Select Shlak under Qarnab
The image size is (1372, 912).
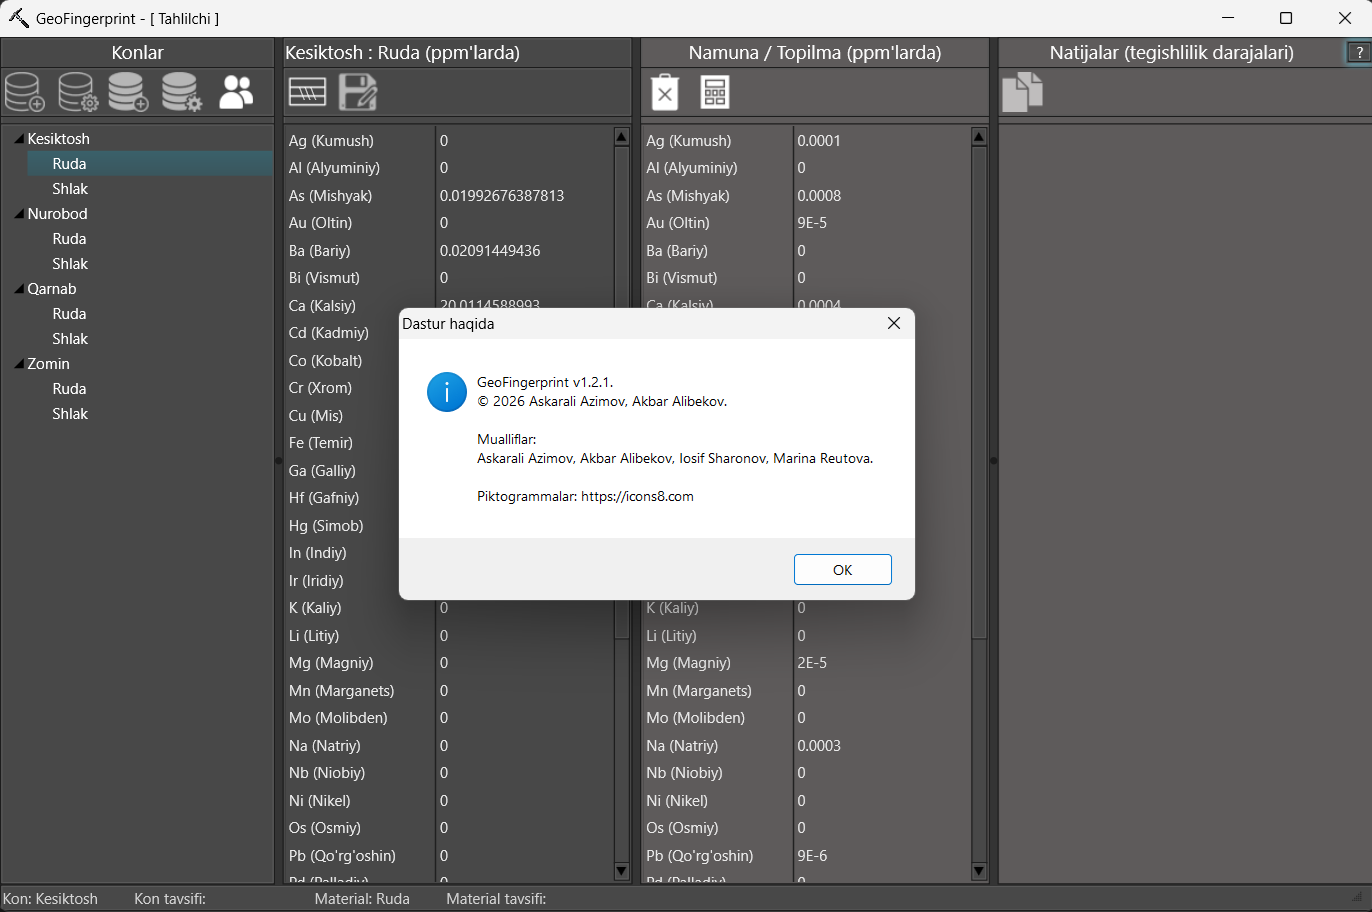tap(70, 339)
